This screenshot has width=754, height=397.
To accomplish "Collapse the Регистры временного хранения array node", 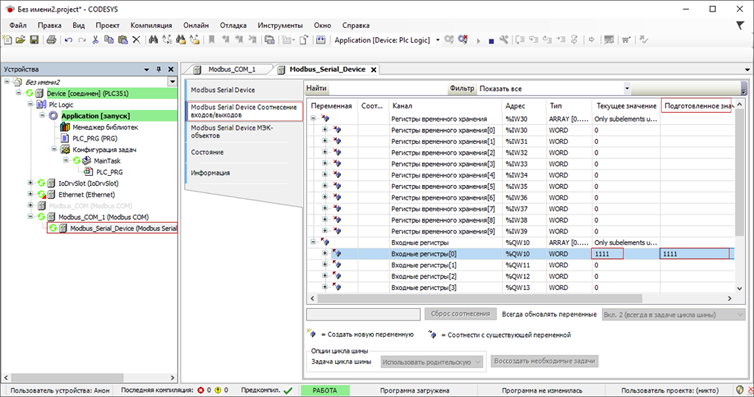I will click(x=313, y=118).
